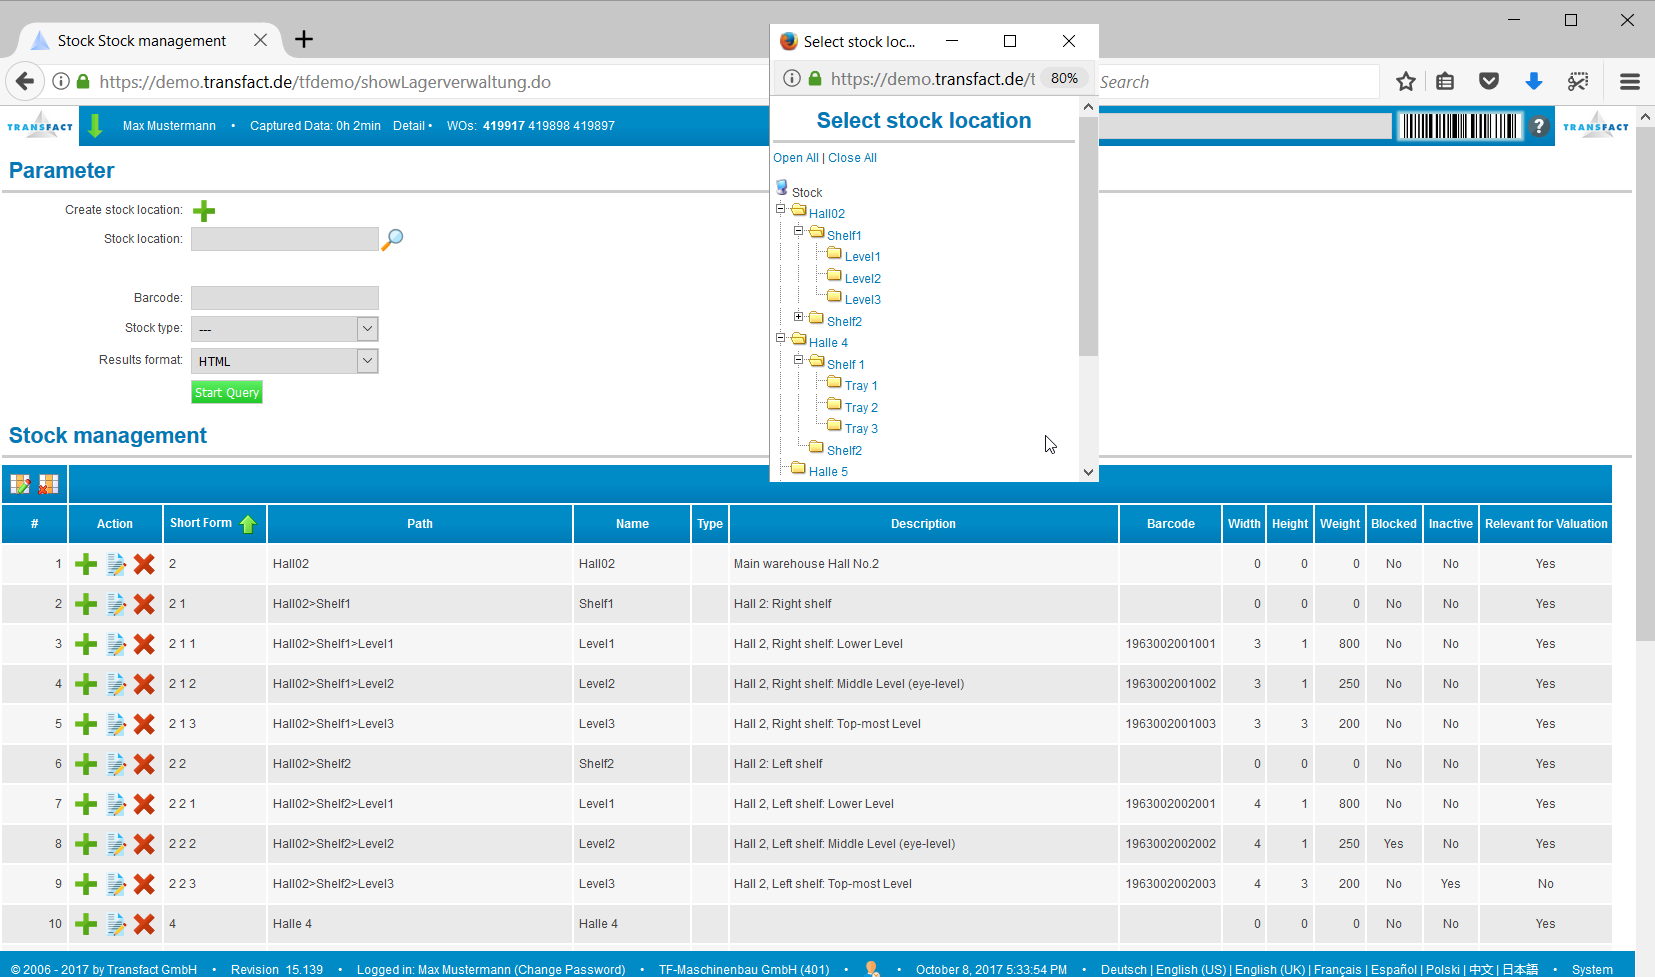
Task: Select the Stock Stock management tab
Action: [x=142, y=40]
